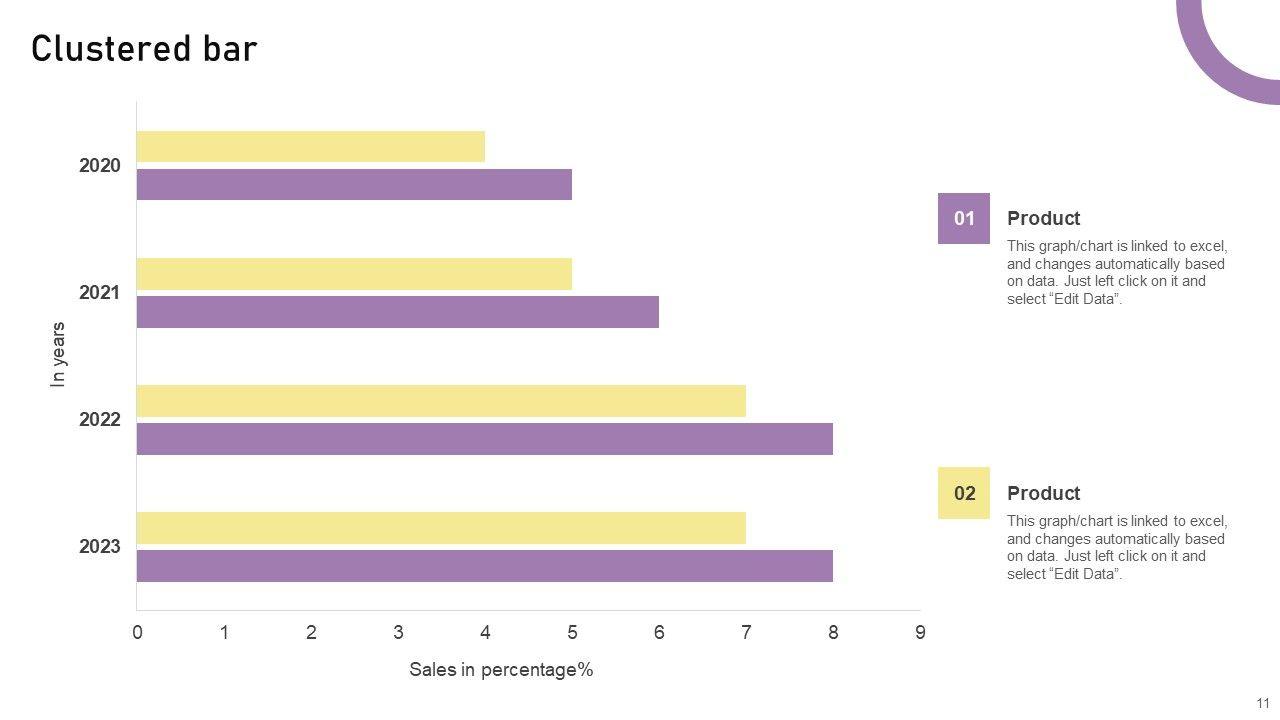Select the yellow bar for 2023
This screenshot has height=720, width=1280.
(441, 528)
